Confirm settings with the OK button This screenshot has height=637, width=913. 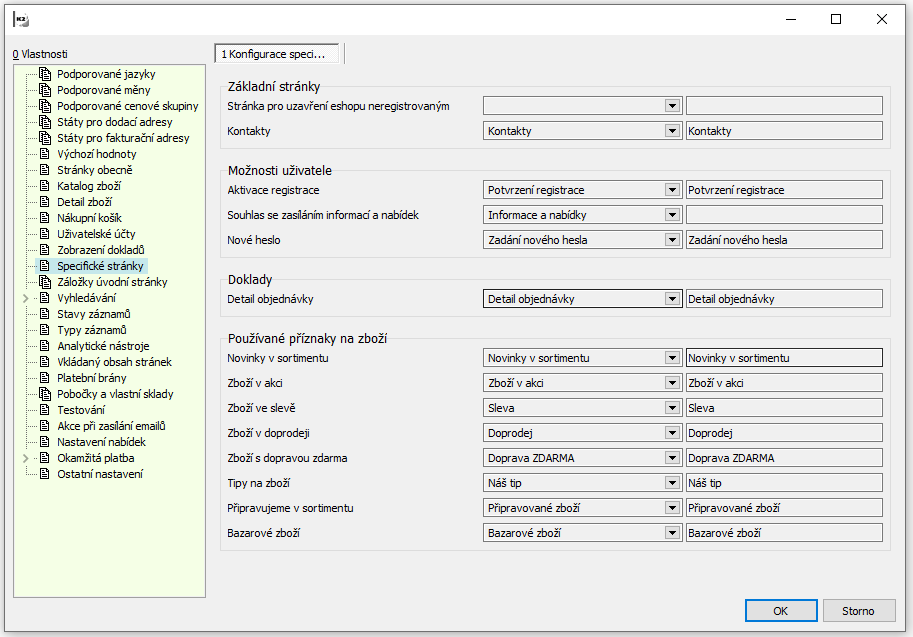click(x=781, y=611)
